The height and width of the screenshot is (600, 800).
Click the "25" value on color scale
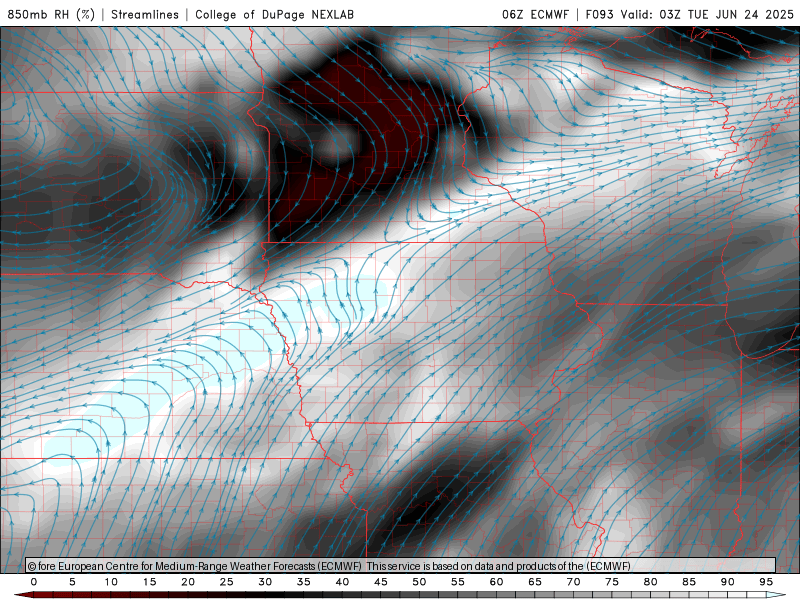(x=227, y=582)
